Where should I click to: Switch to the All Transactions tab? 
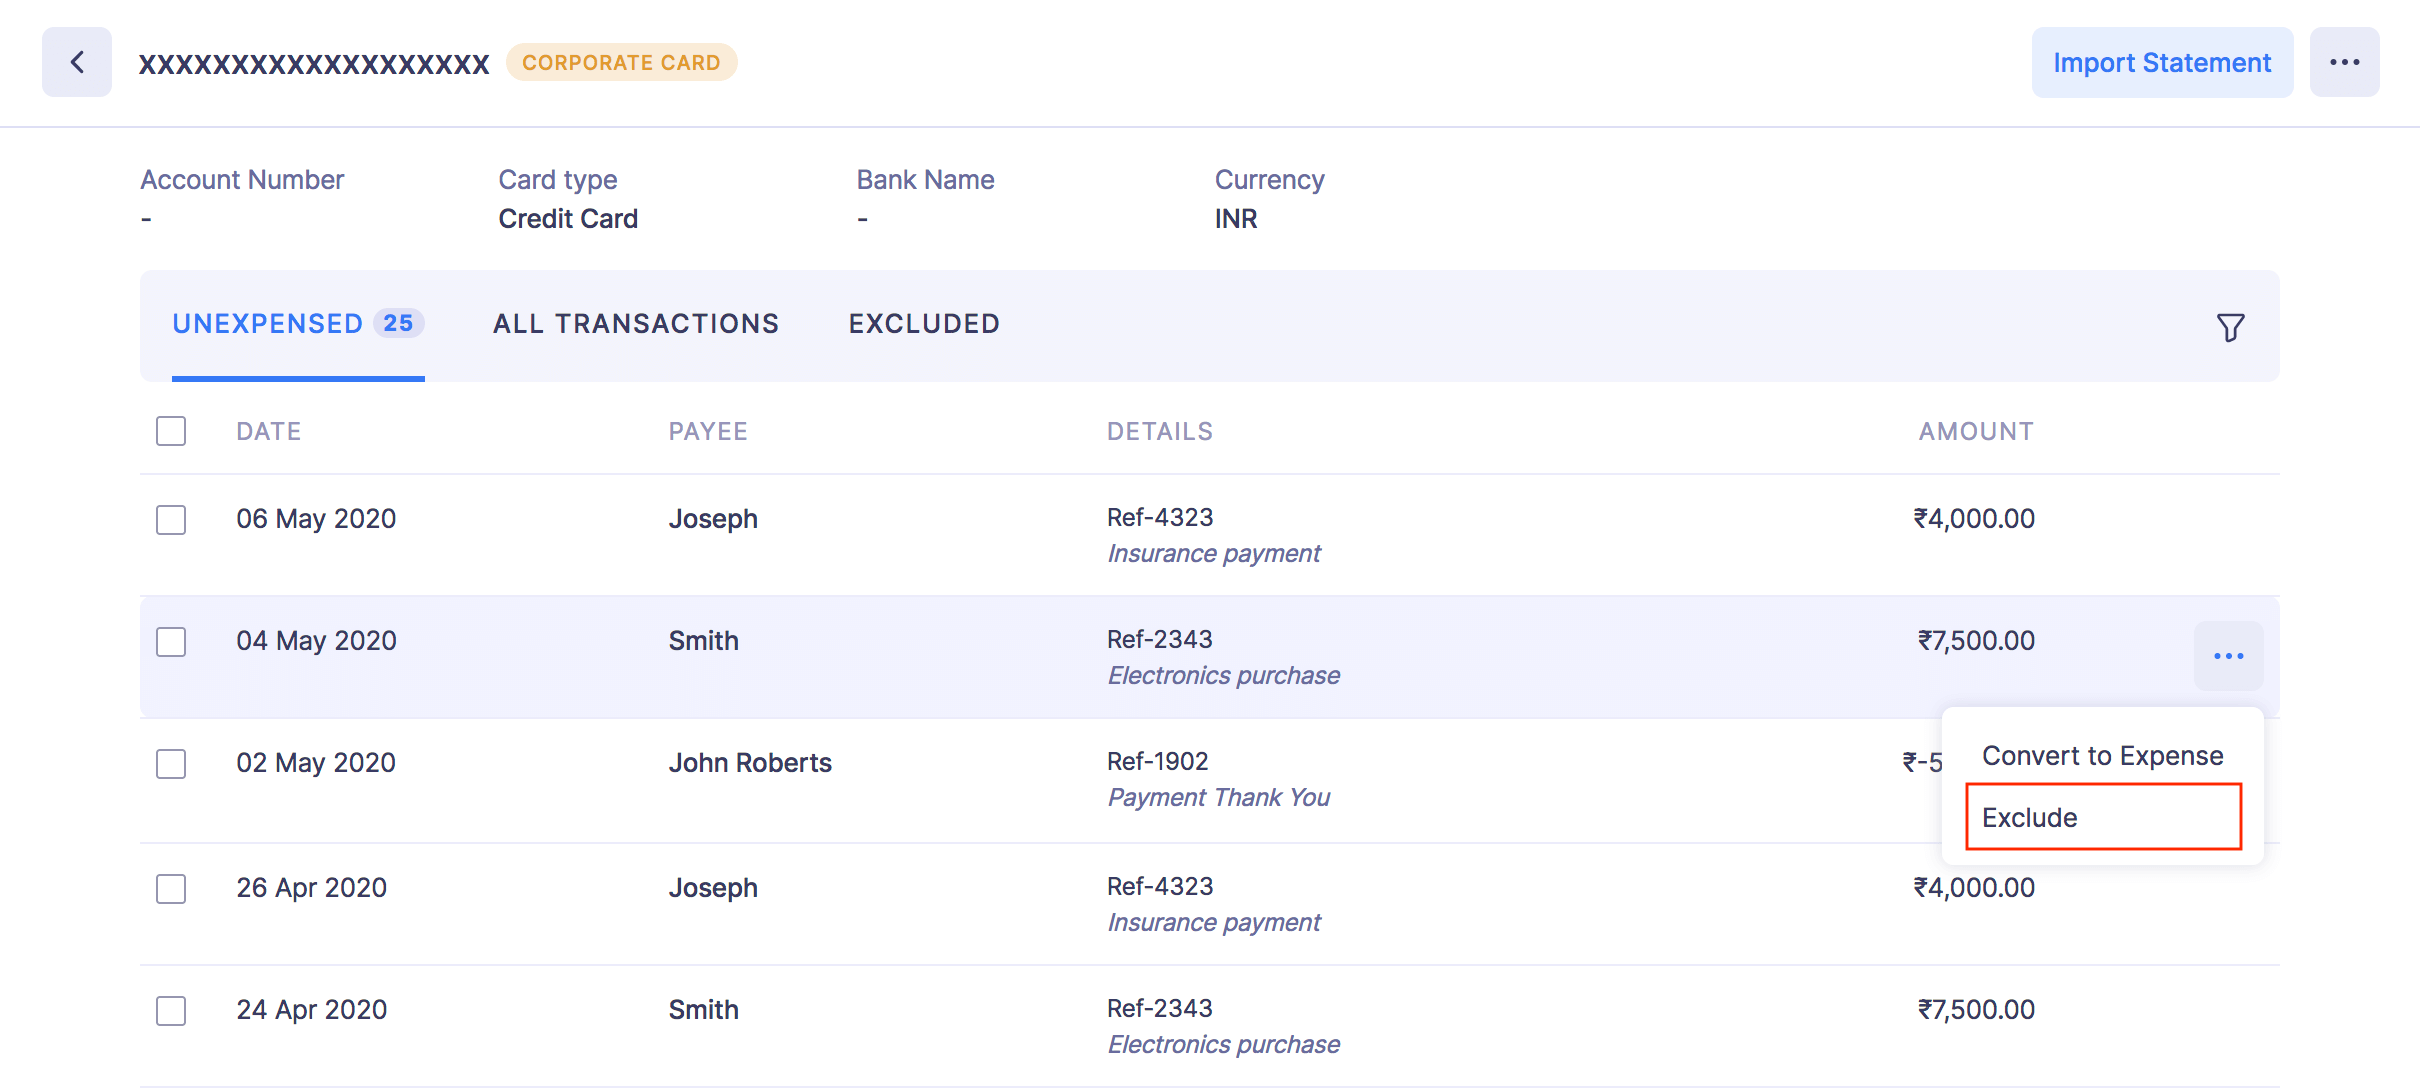click(x=636, y=324)
